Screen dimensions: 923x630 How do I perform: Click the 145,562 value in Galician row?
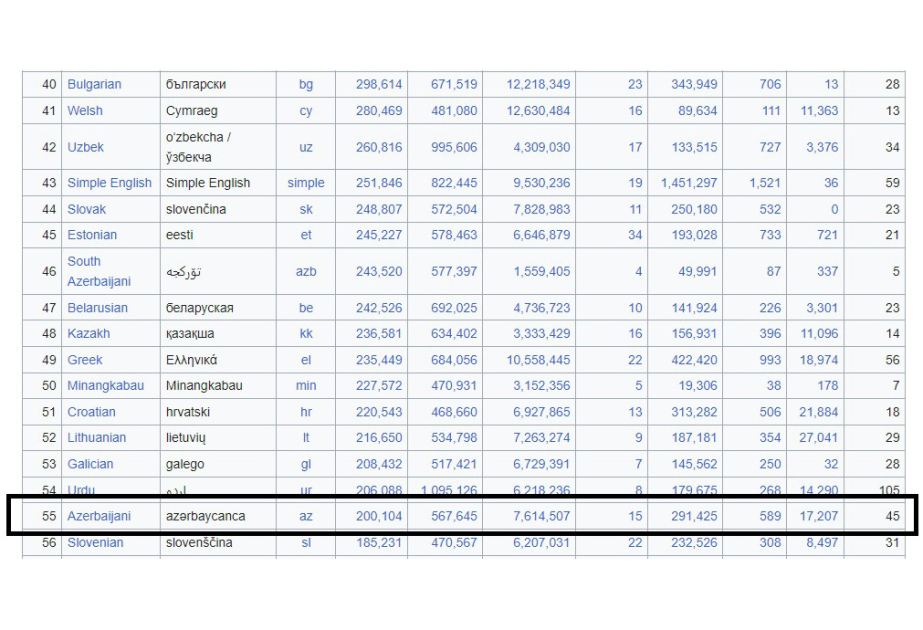(x=695, y=464)
